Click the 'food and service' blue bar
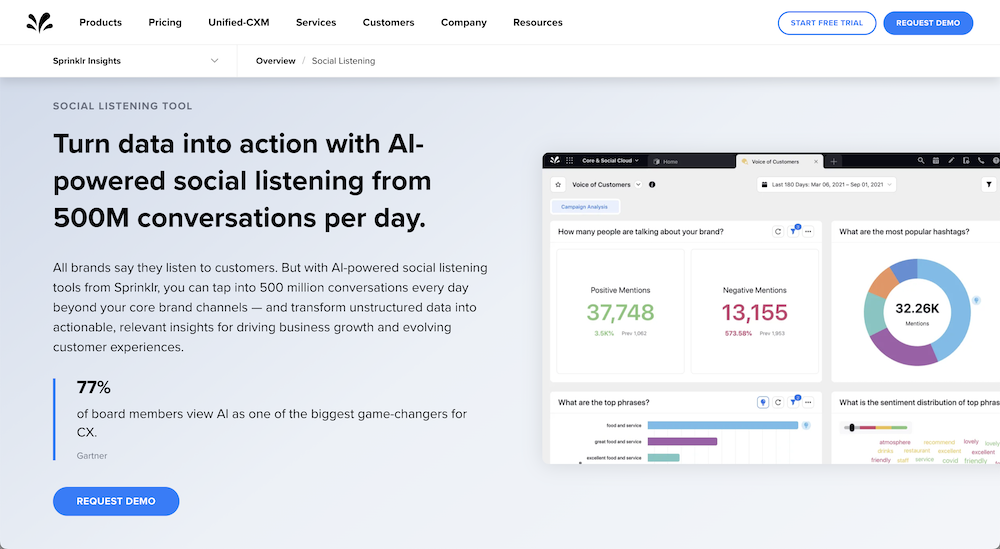The image size is (1000, 549). pos(723,425)
